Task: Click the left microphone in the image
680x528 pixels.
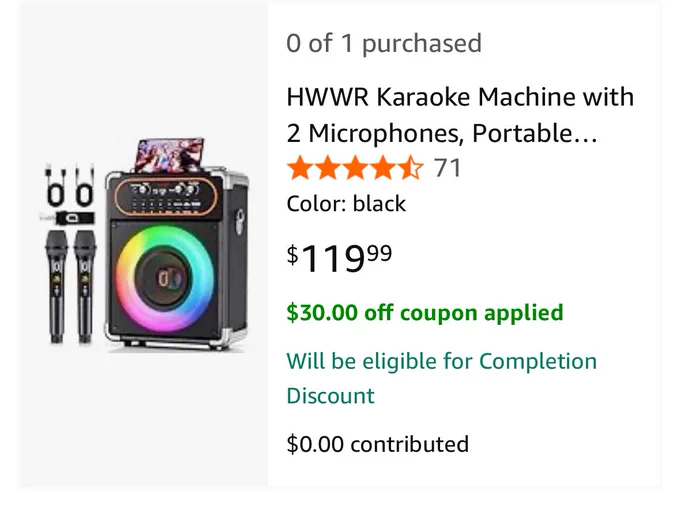Action: (56, 287)
